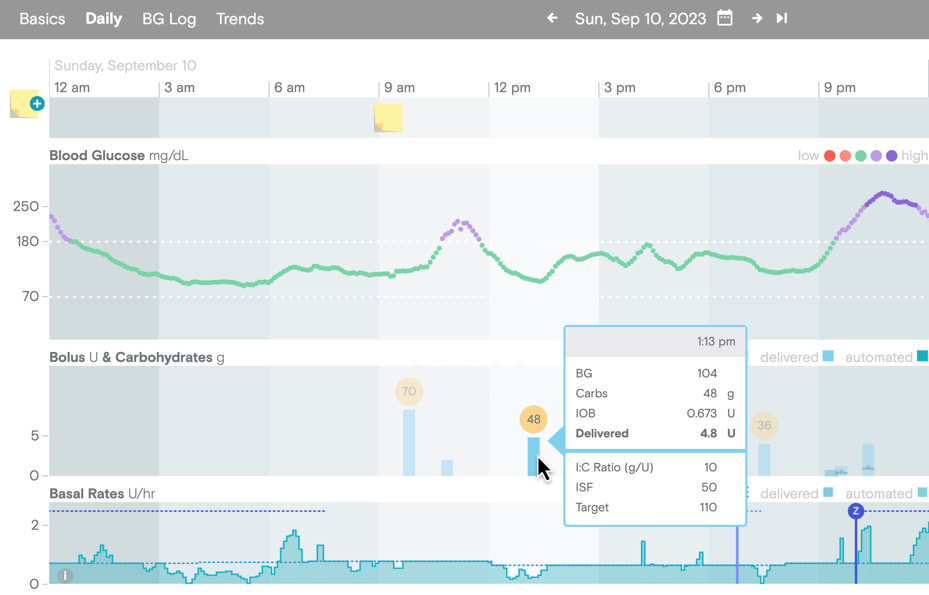929x595 pixels.
Task: Open the calendar date picker
Action: (x=723, y=18)
